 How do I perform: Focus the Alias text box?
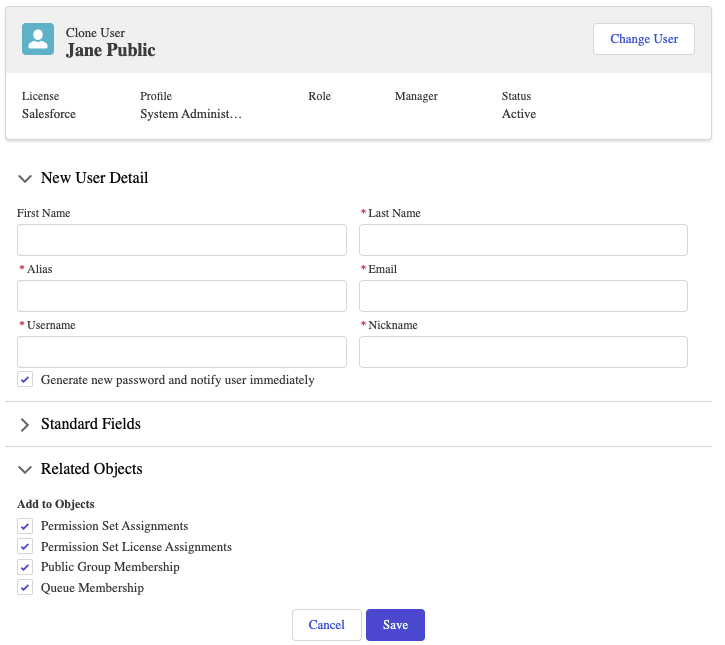(x=182, y=296)
